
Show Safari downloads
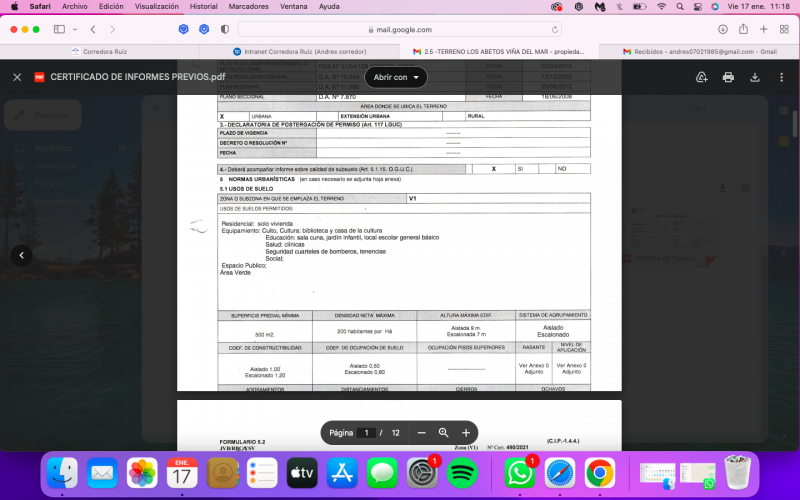pyautogui.click(x=723, y=29)
